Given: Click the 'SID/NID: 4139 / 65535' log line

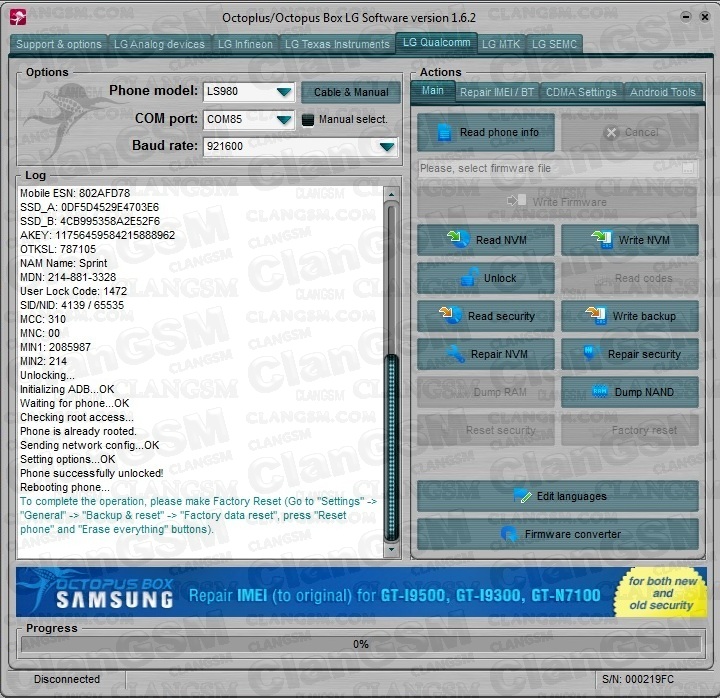Looking at the screenshot, I should [x=72, y=305].
